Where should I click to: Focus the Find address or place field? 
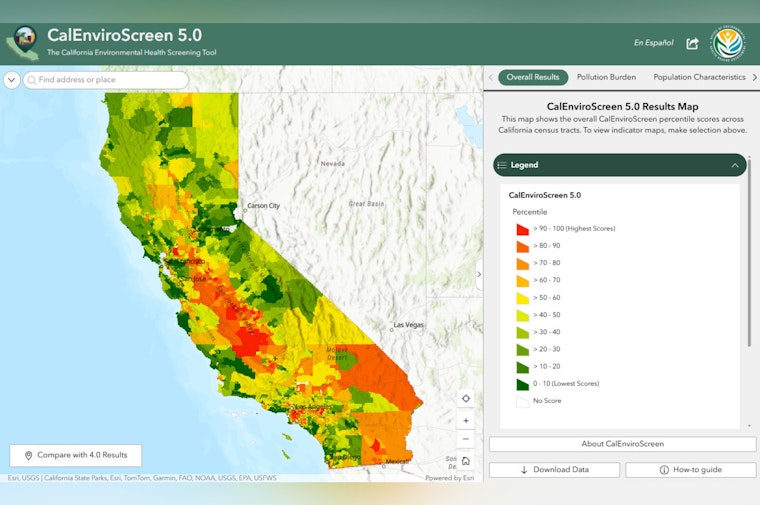point(106,80)
